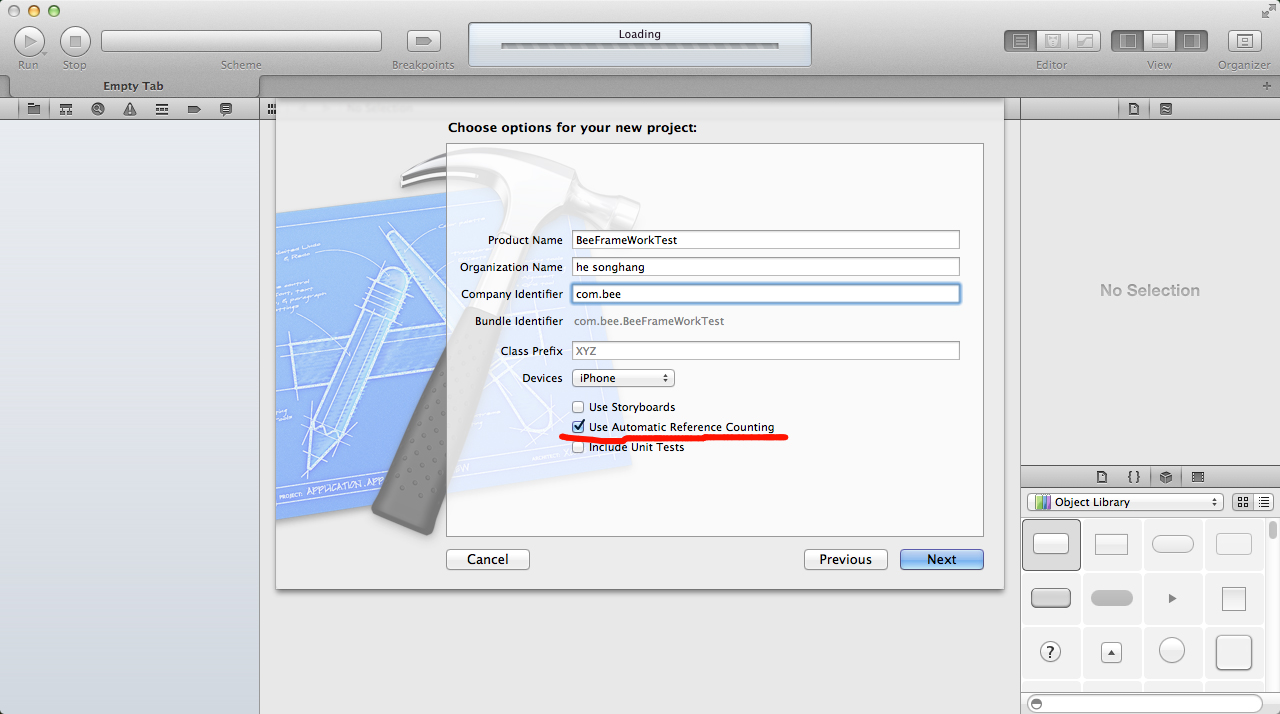Image resolution: width=1280 pixels, height=714 pixels.
Task: Select the Rounded Rect Button thumbnail
Action: 1172,544
